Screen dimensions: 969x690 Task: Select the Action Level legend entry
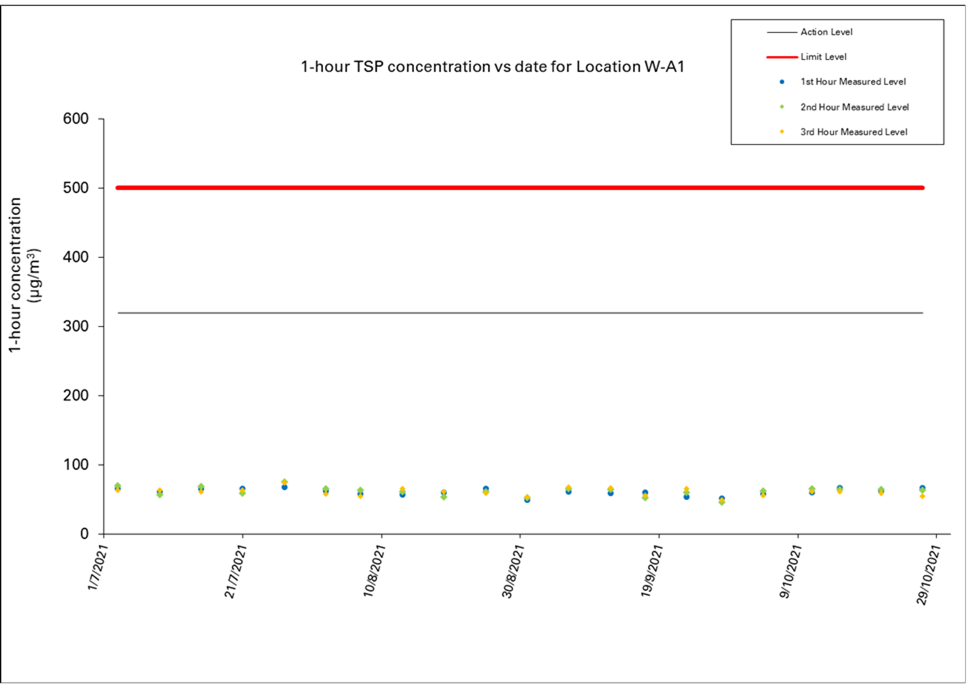pos(826,32)
